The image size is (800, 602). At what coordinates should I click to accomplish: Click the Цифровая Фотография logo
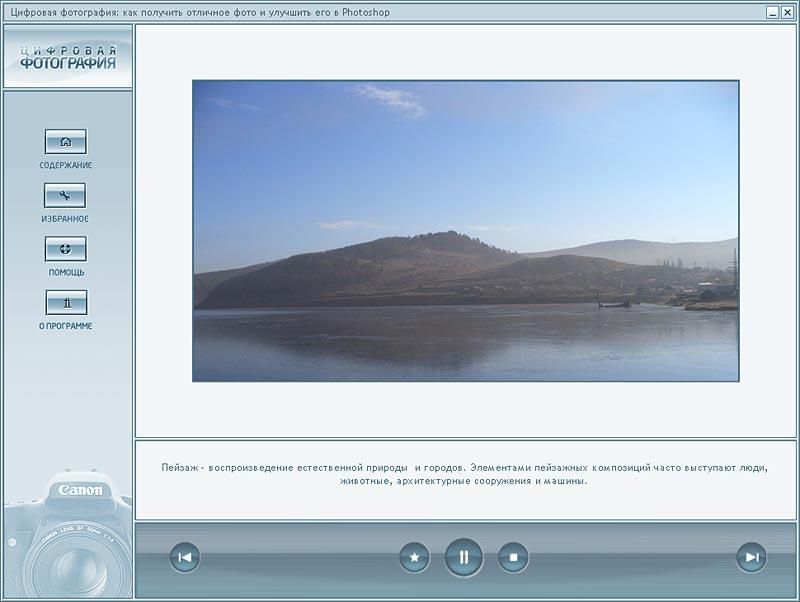coord(67,57)
